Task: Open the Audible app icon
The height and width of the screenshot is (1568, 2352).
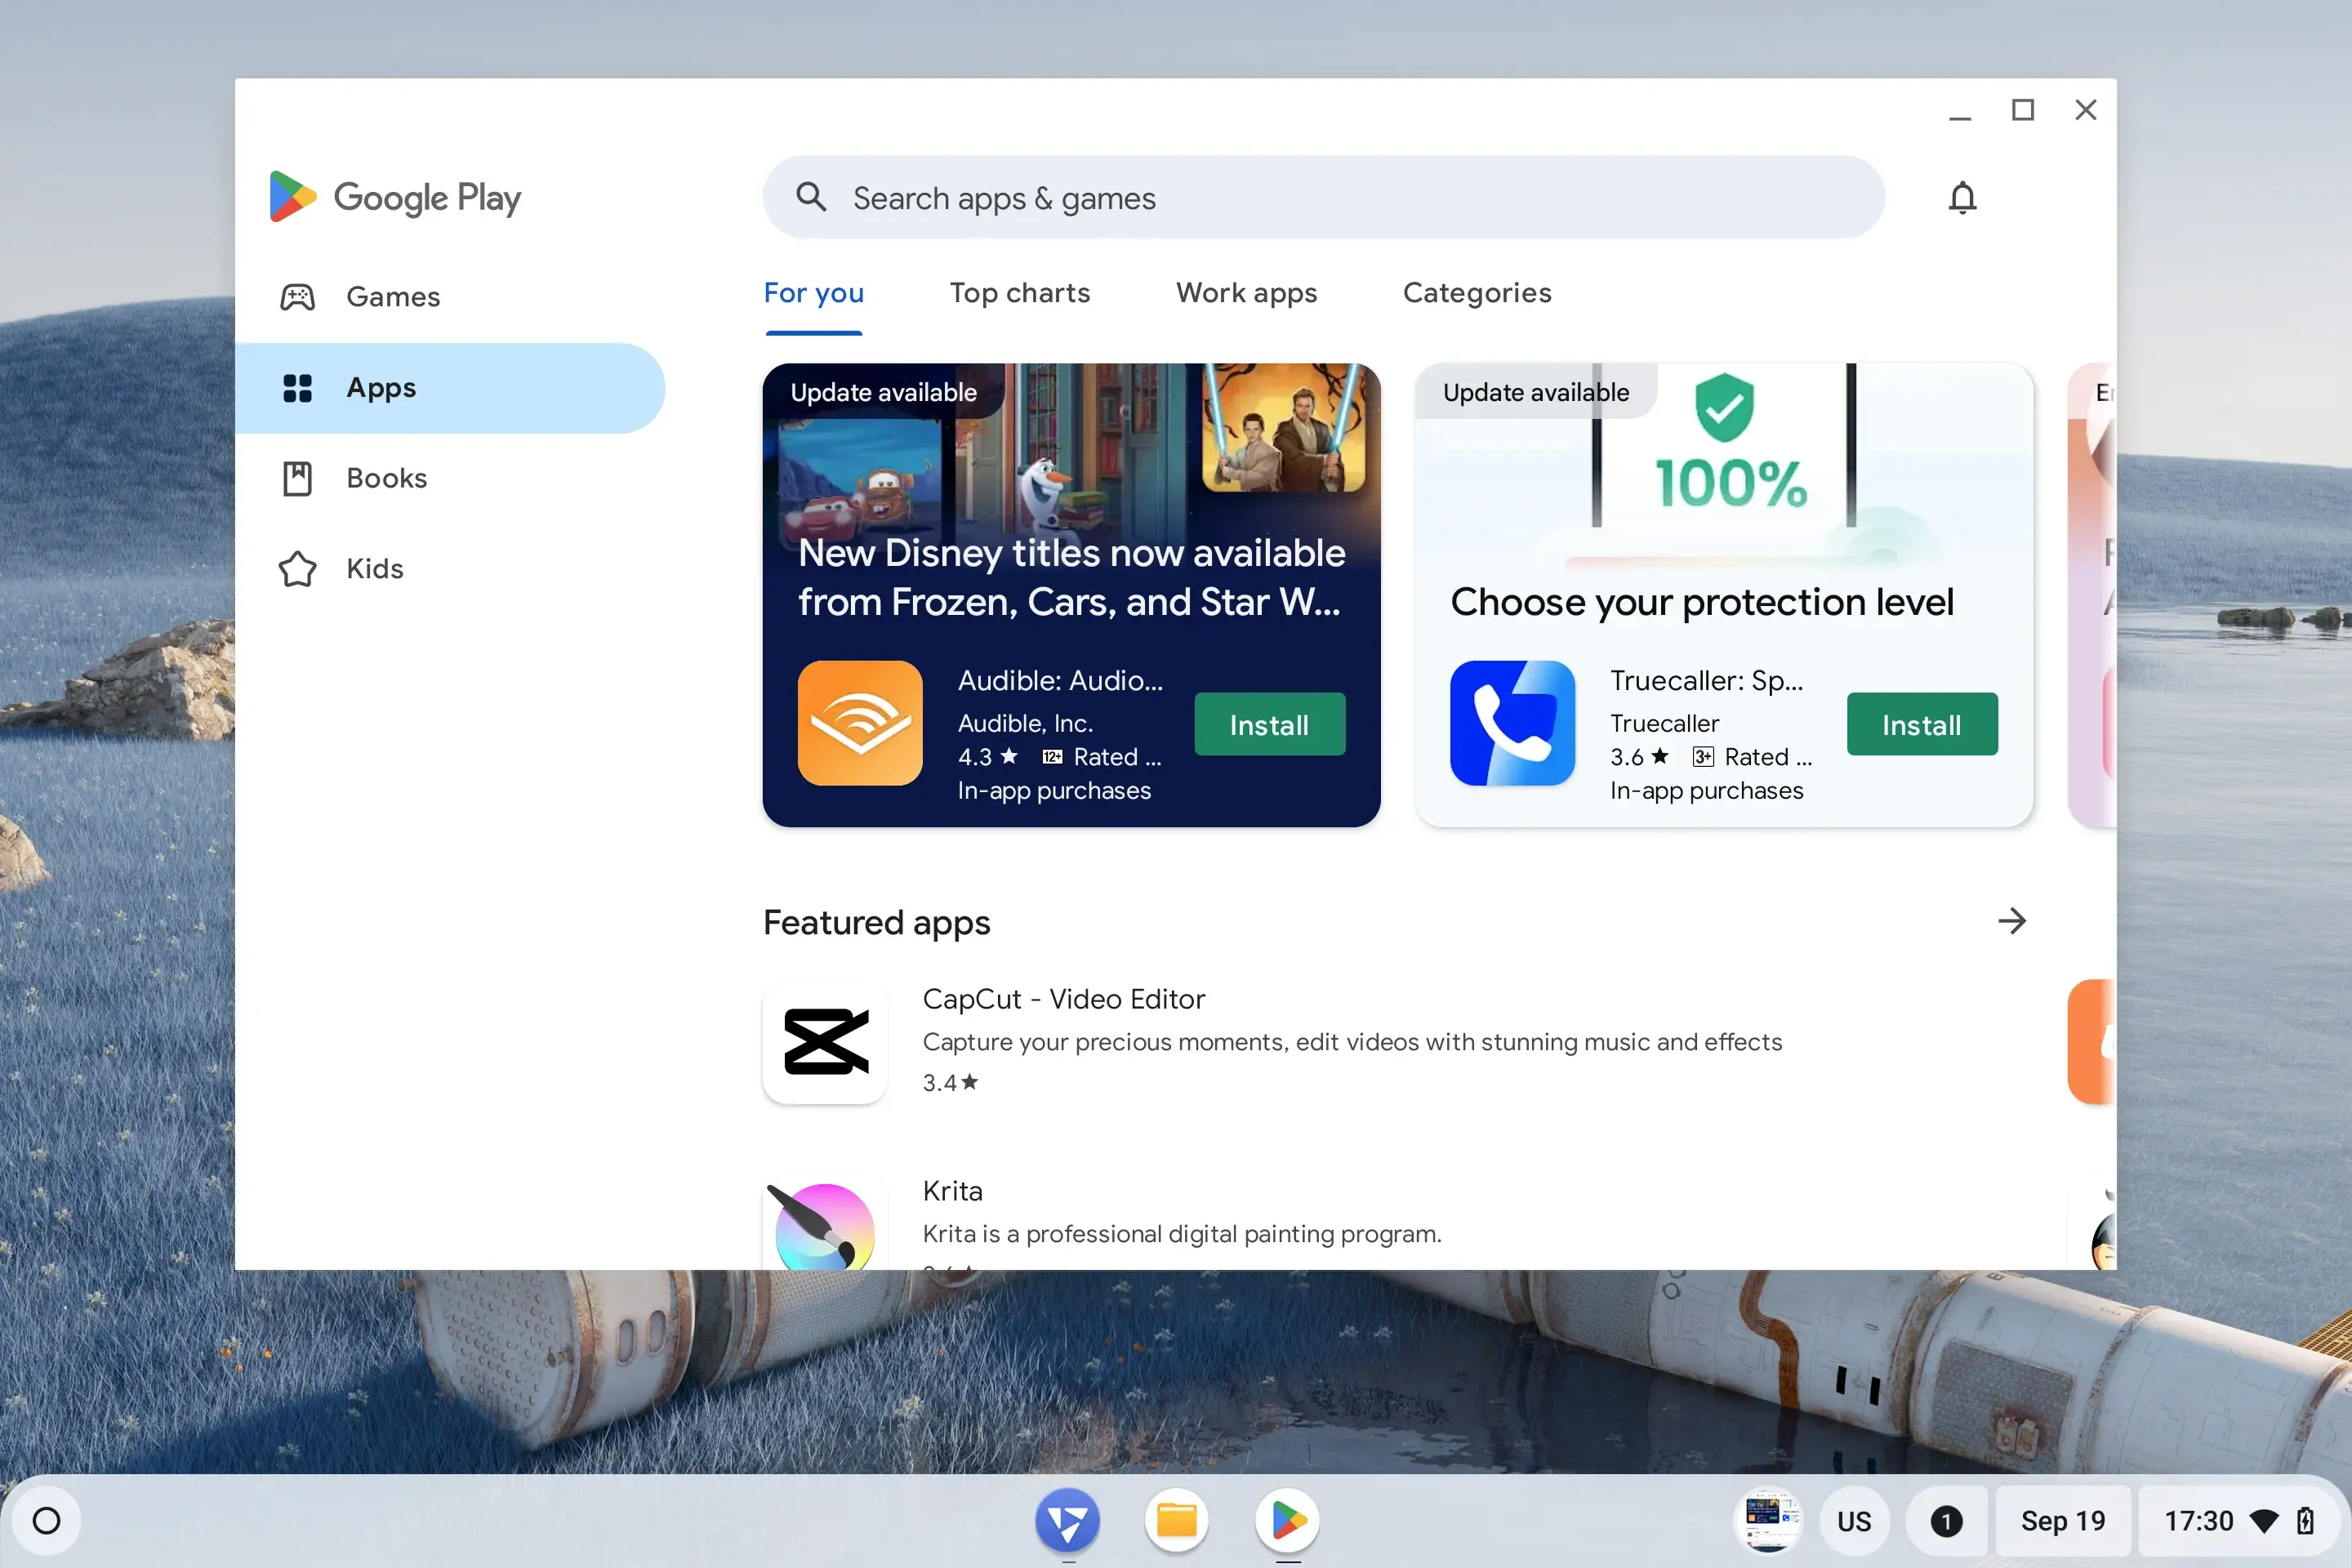Action: [x=860, y=723]
